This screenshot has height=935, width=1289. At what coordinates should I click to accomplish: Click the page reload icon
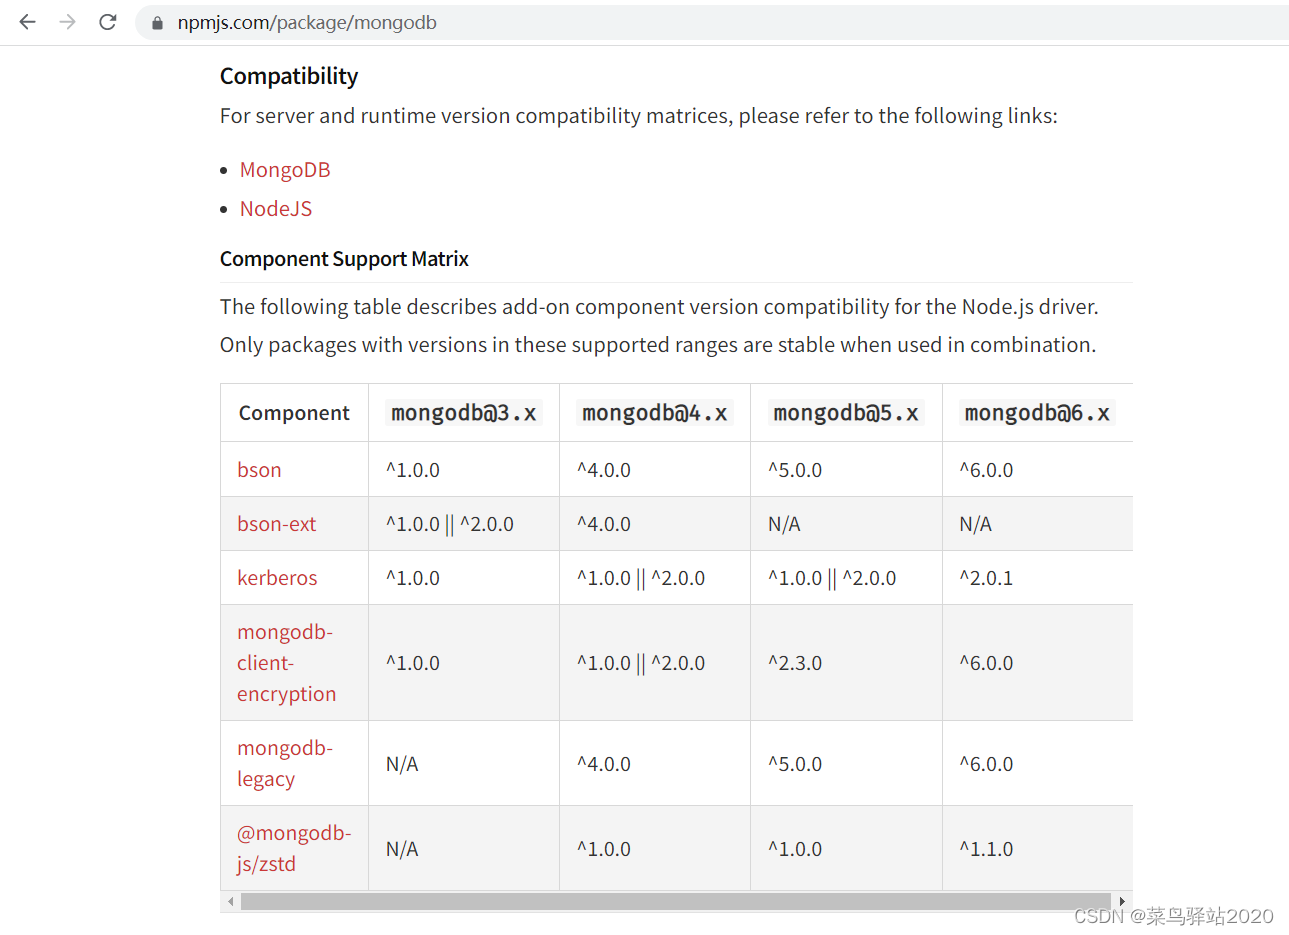[107, 21]
